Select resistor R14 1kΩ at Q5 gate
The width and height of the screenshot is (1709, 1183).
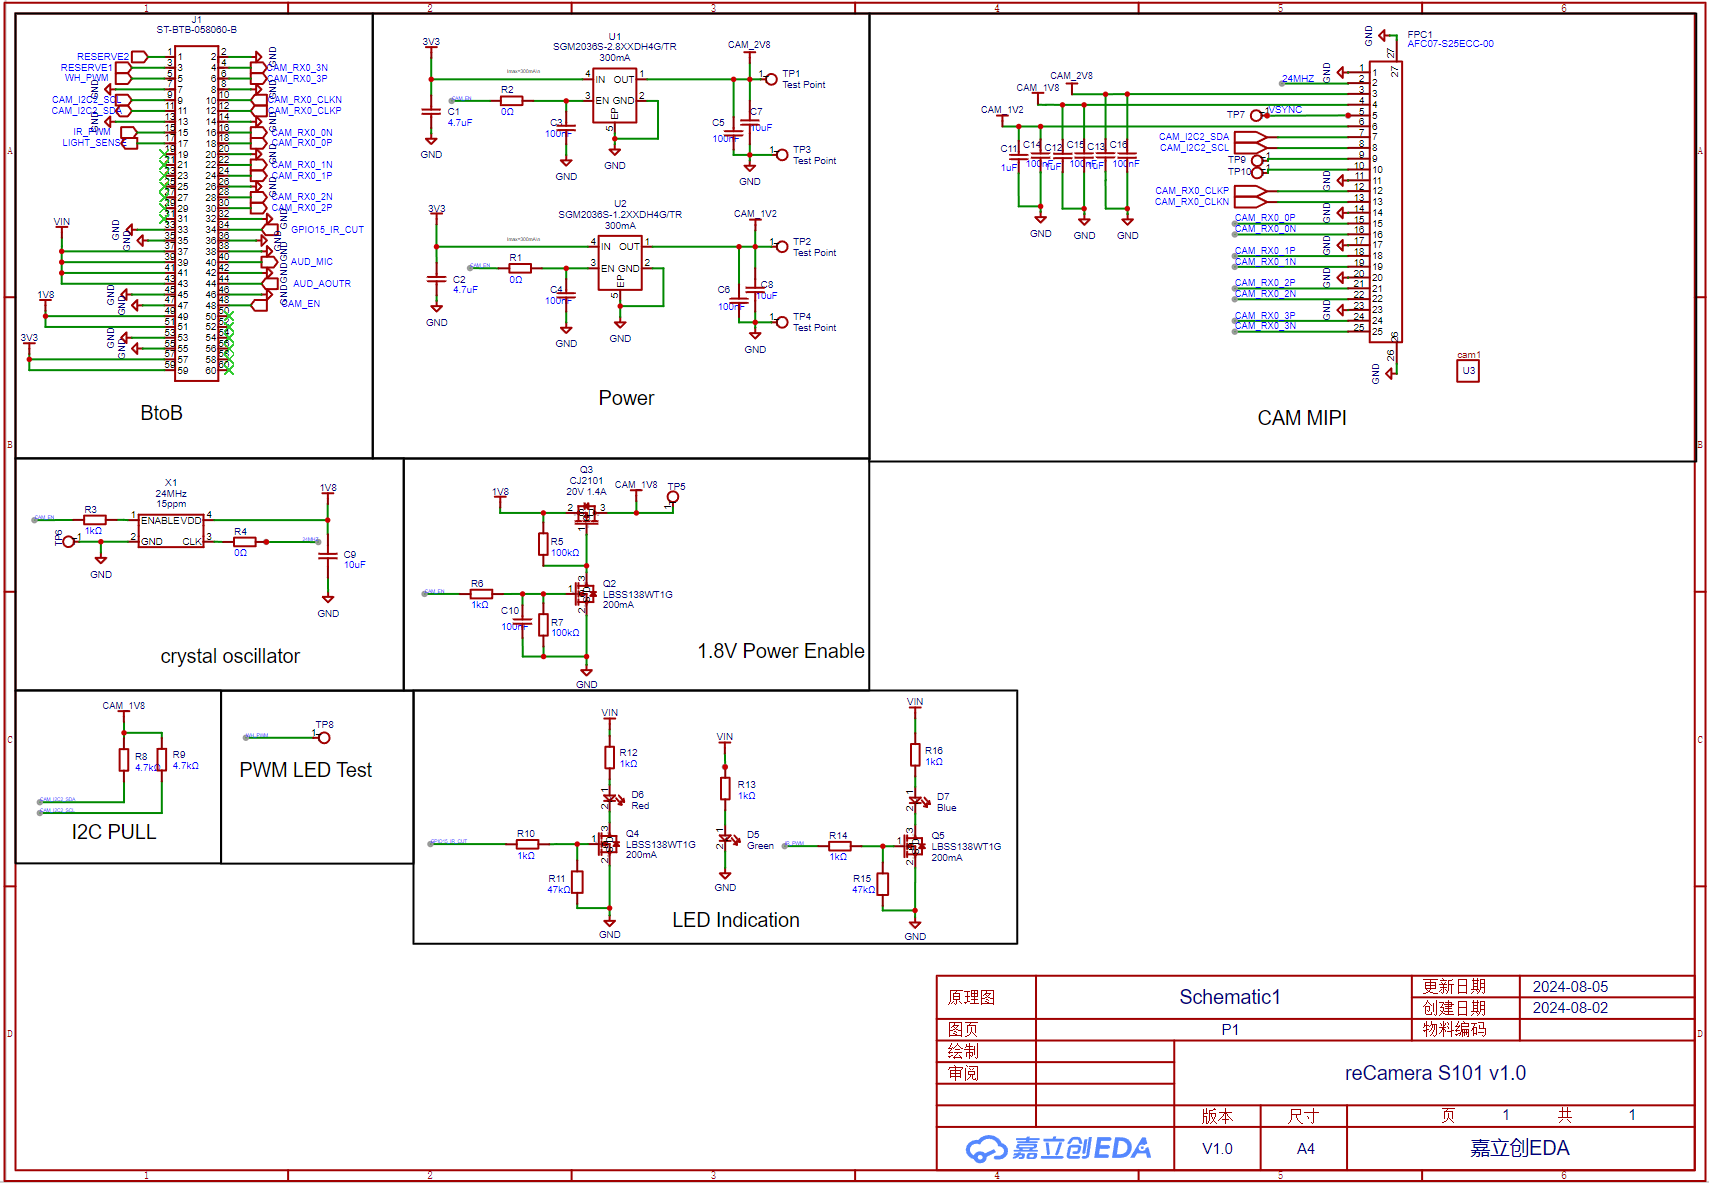coord(840,846)
